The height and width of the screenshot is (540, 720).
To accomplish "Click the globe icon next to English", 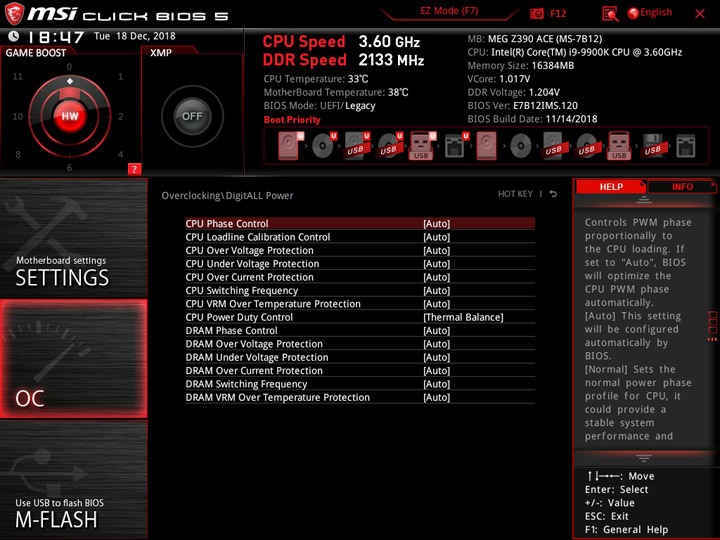I will pos(633,13).
